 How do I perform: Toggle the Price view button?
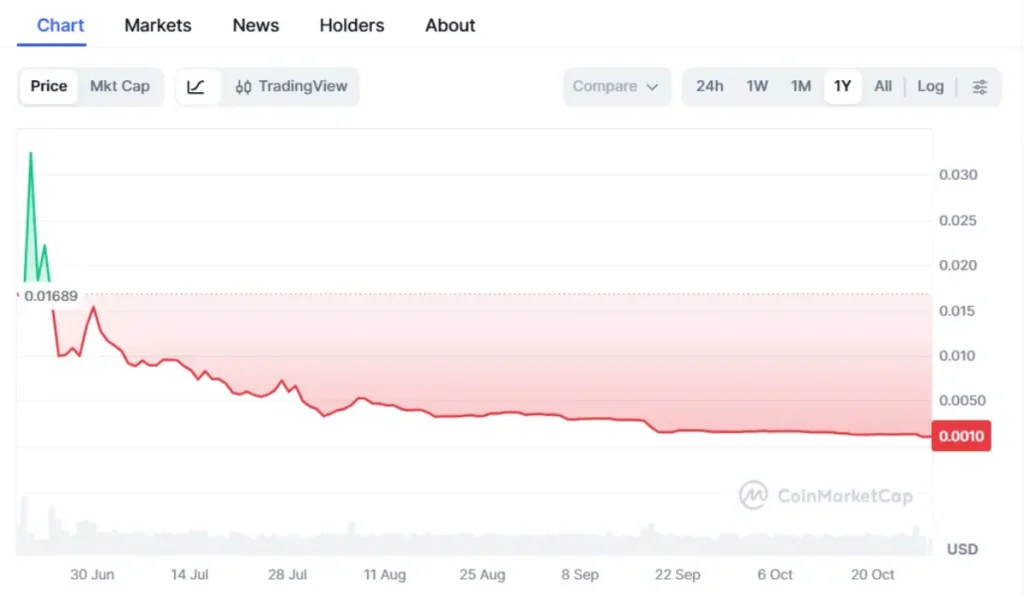48,86
